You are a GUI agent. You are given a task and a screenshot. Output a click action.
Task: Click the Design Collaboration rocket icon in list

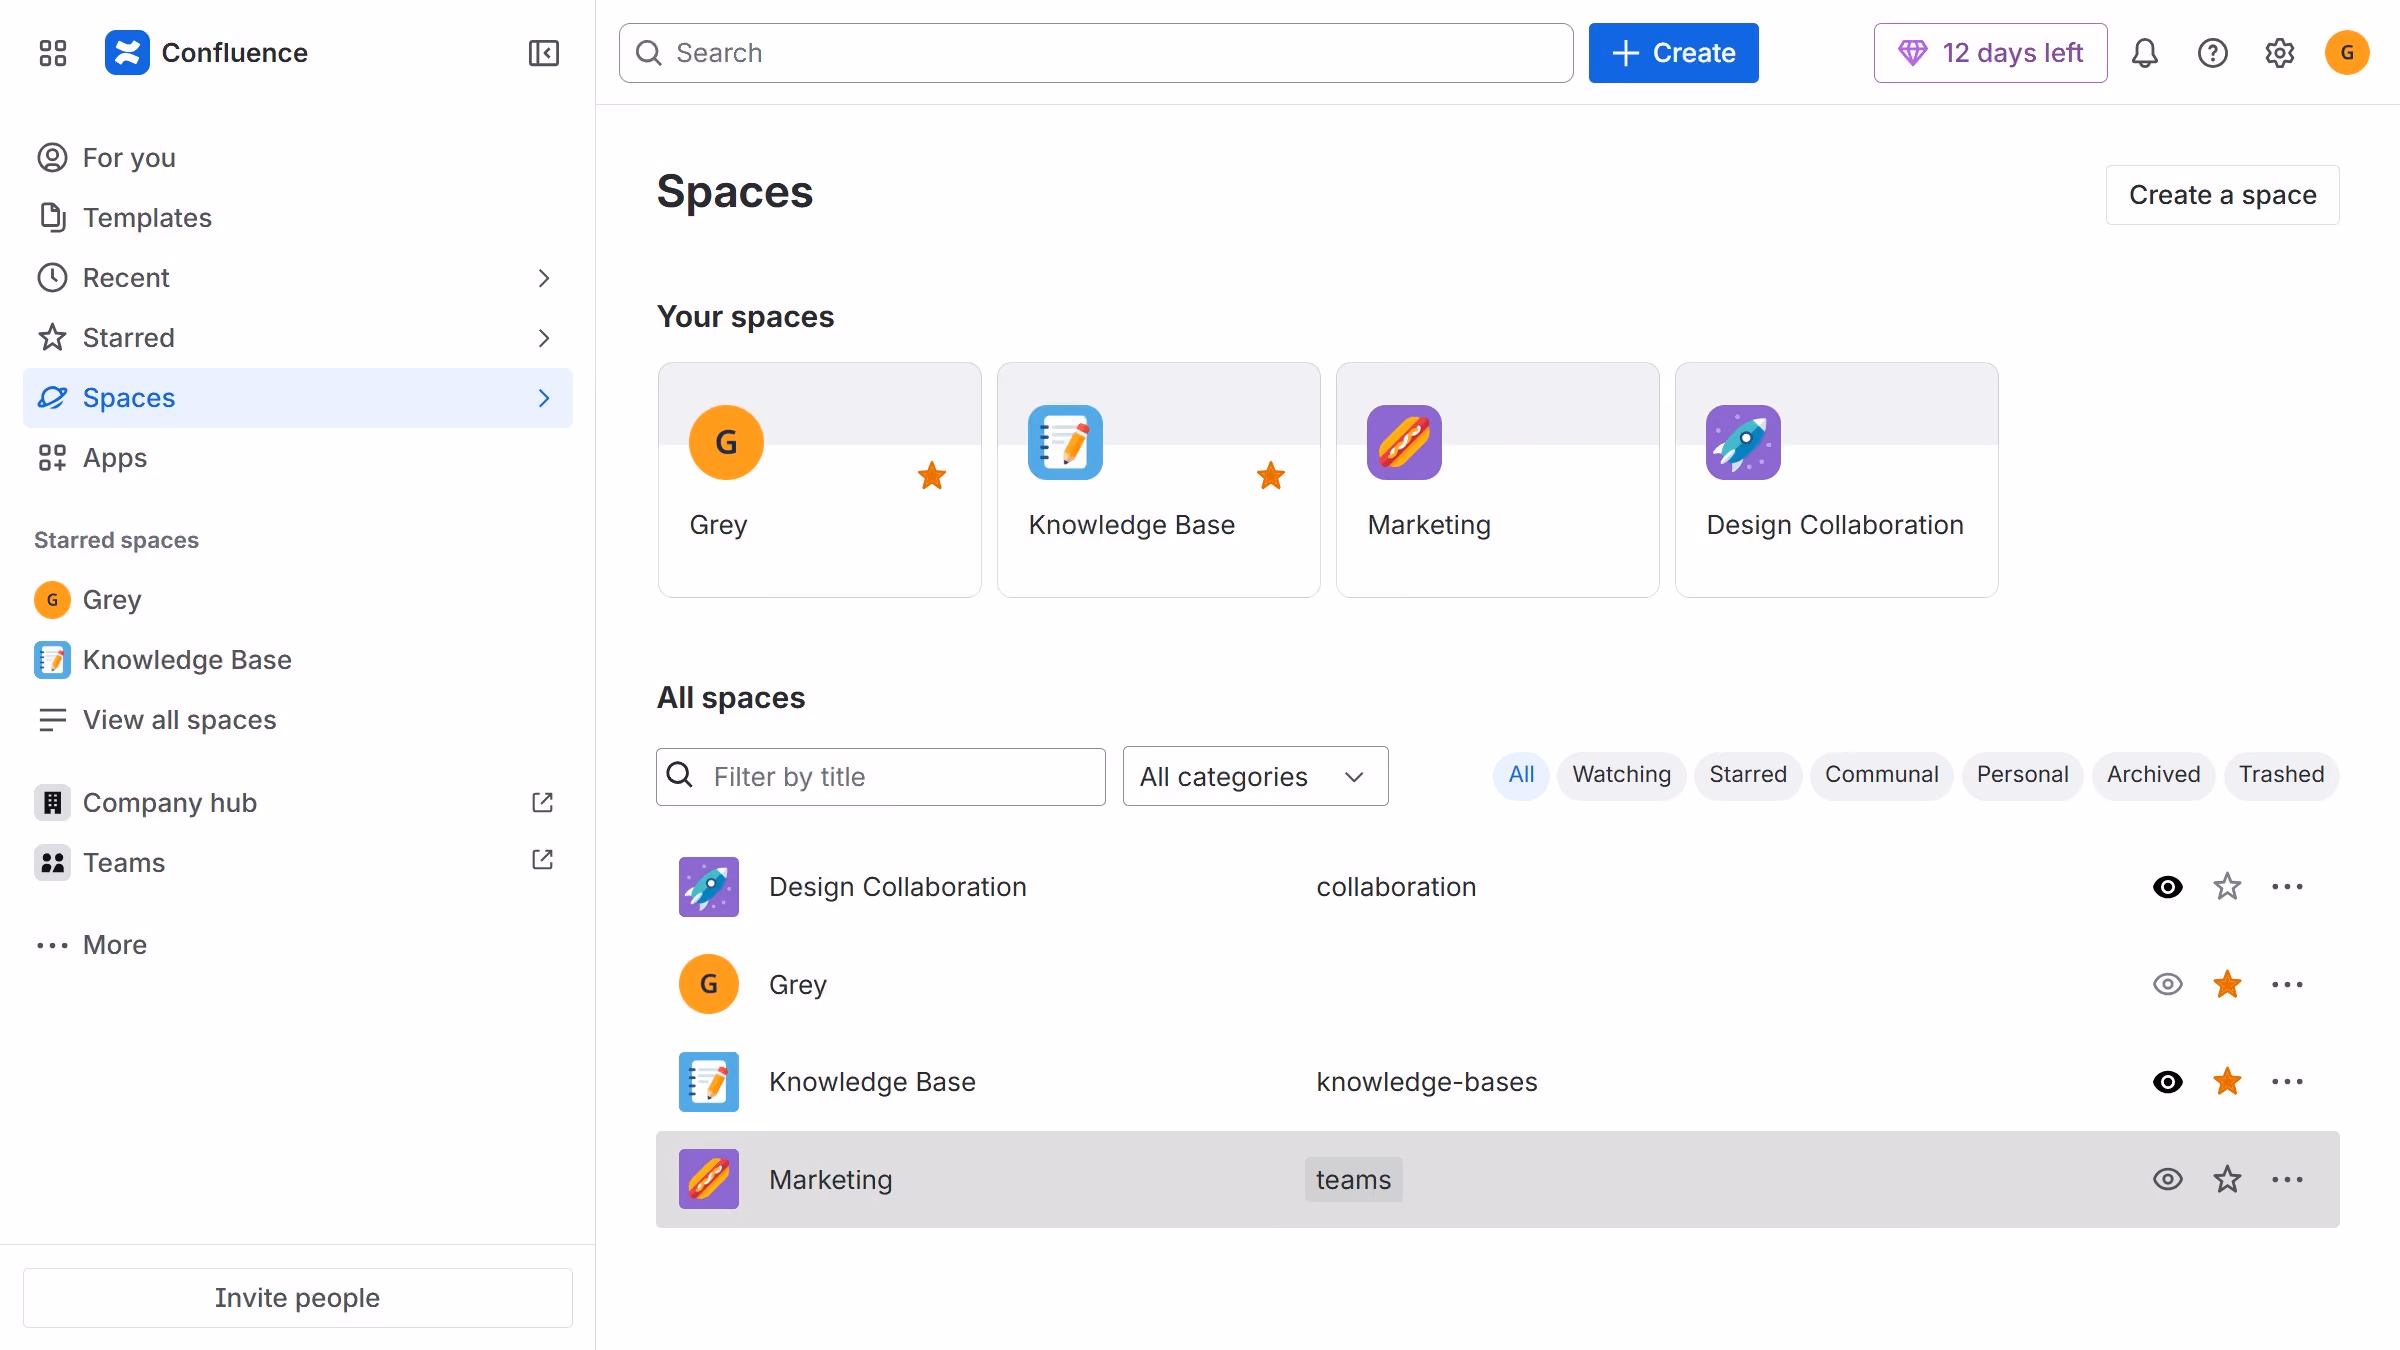click(709, 887)
